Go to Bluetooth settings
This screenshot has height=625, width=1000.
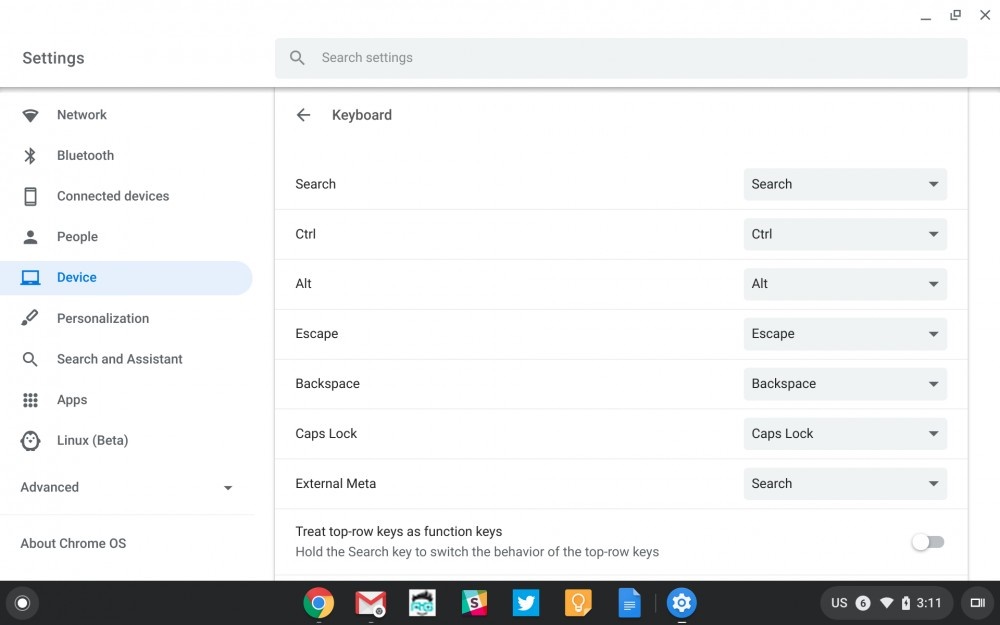click(x=85, y=156)
